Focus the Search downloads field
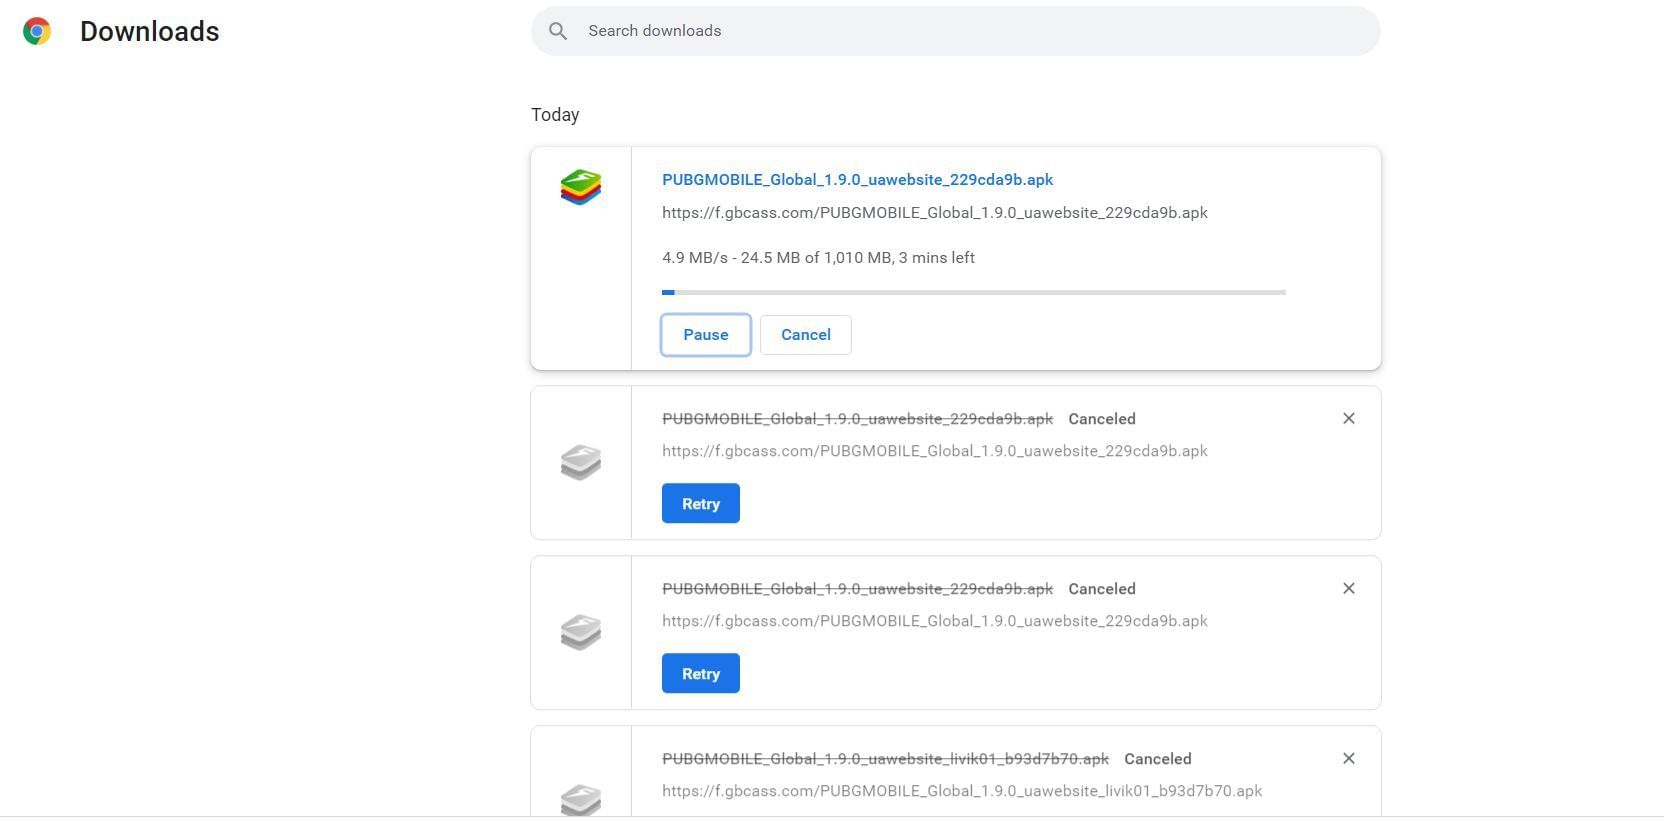Screen dimensions: 1664x819 (970, 31)
